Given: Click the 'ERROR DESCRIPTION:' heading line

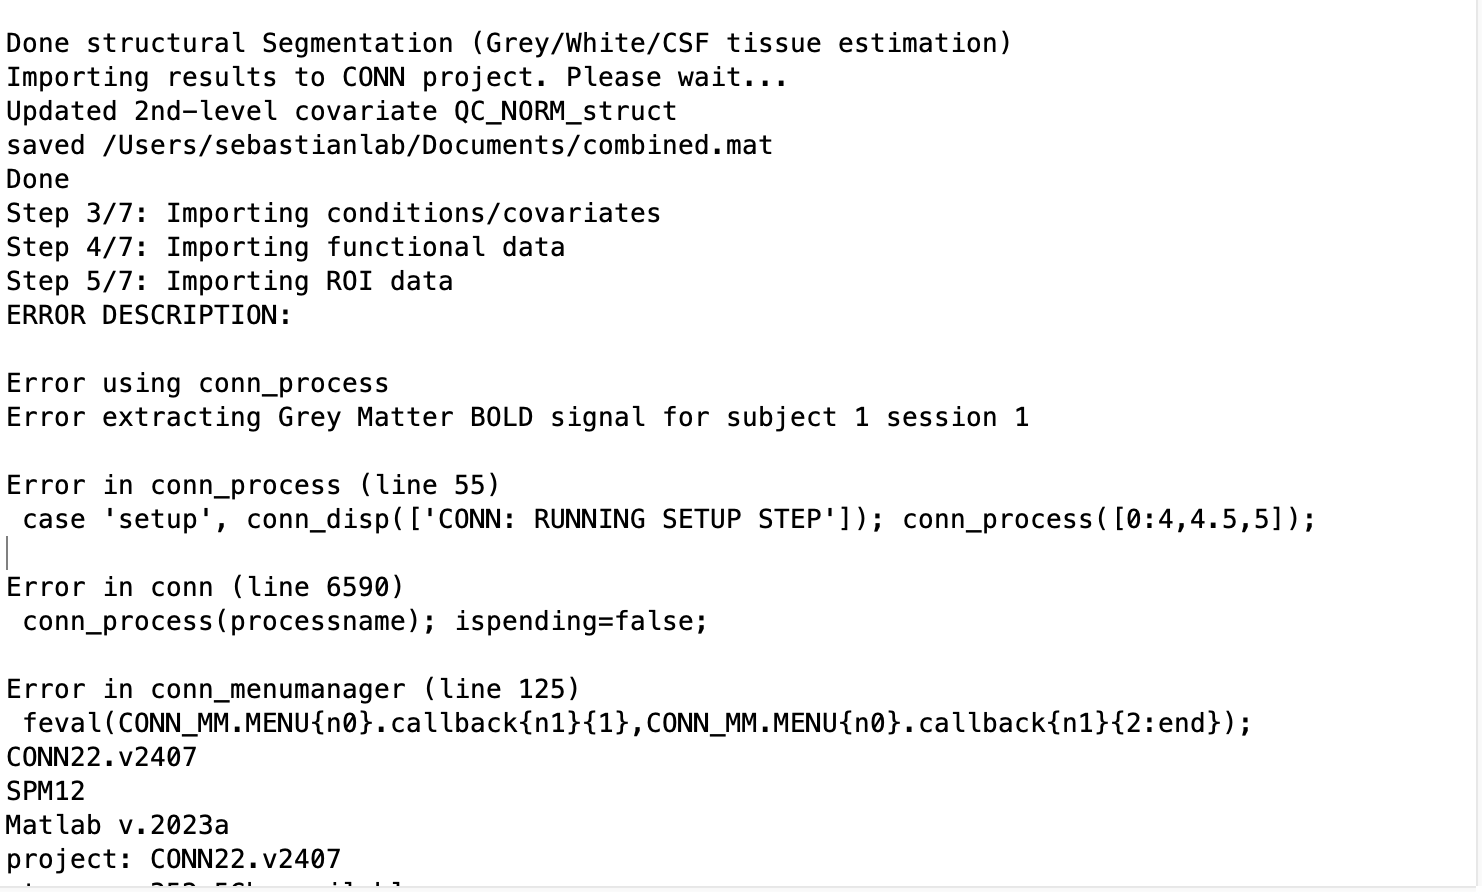Looking at the screenshot, I should [x=149, y=316].
